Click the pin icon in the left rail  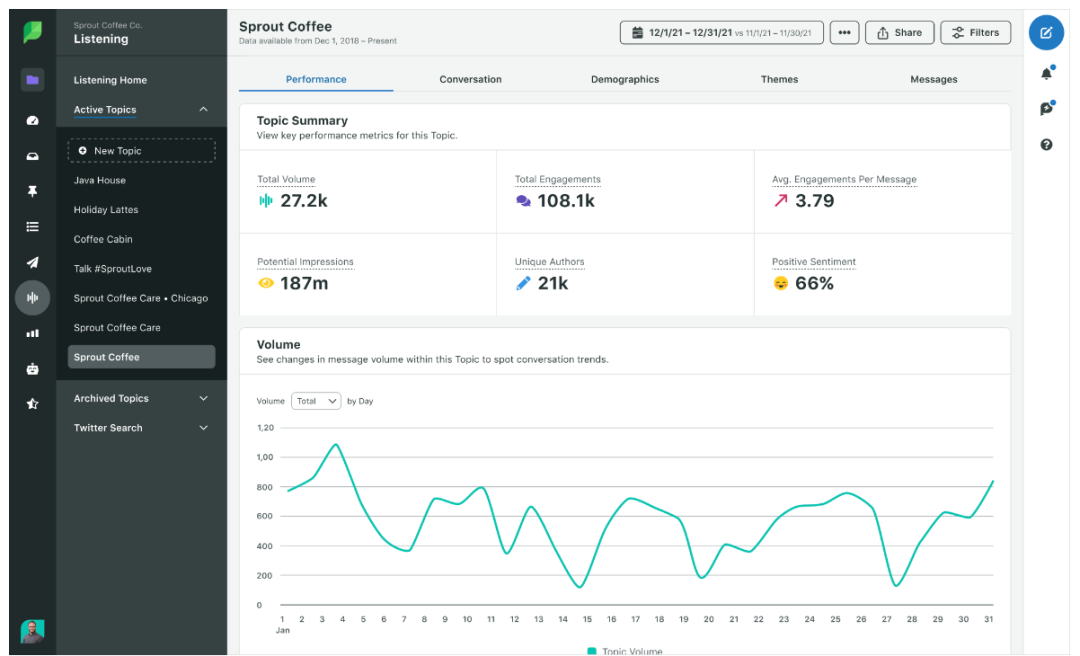click(32, 192)
